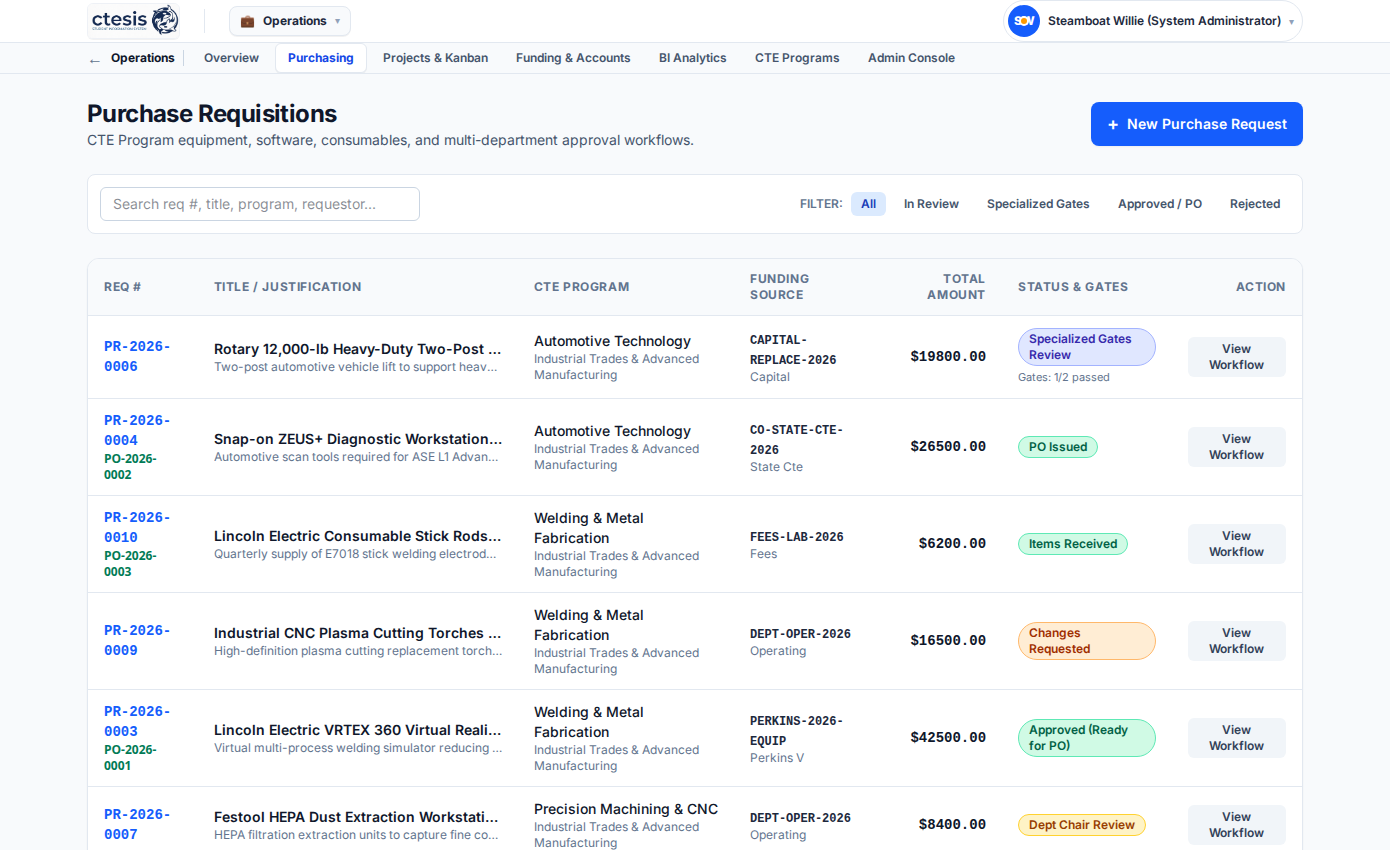The width and height of the screenshot is (1390, 850).
Task: Expand the Steamboat Willie account menu
Action: pos(1153,21)
